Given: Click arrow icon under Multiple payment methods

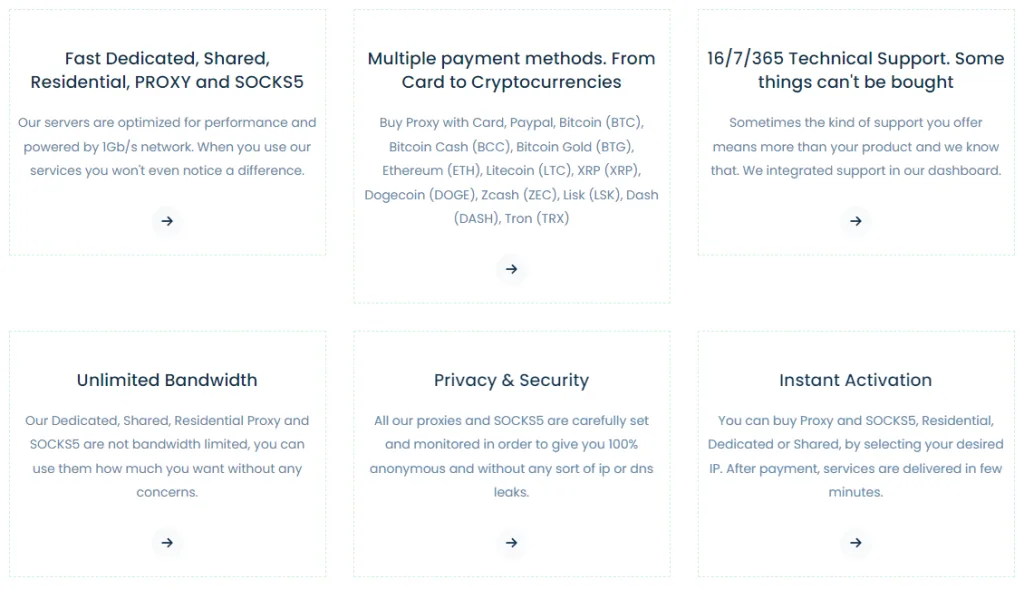Looking at the screenshot, I should (x=511, y=269).
